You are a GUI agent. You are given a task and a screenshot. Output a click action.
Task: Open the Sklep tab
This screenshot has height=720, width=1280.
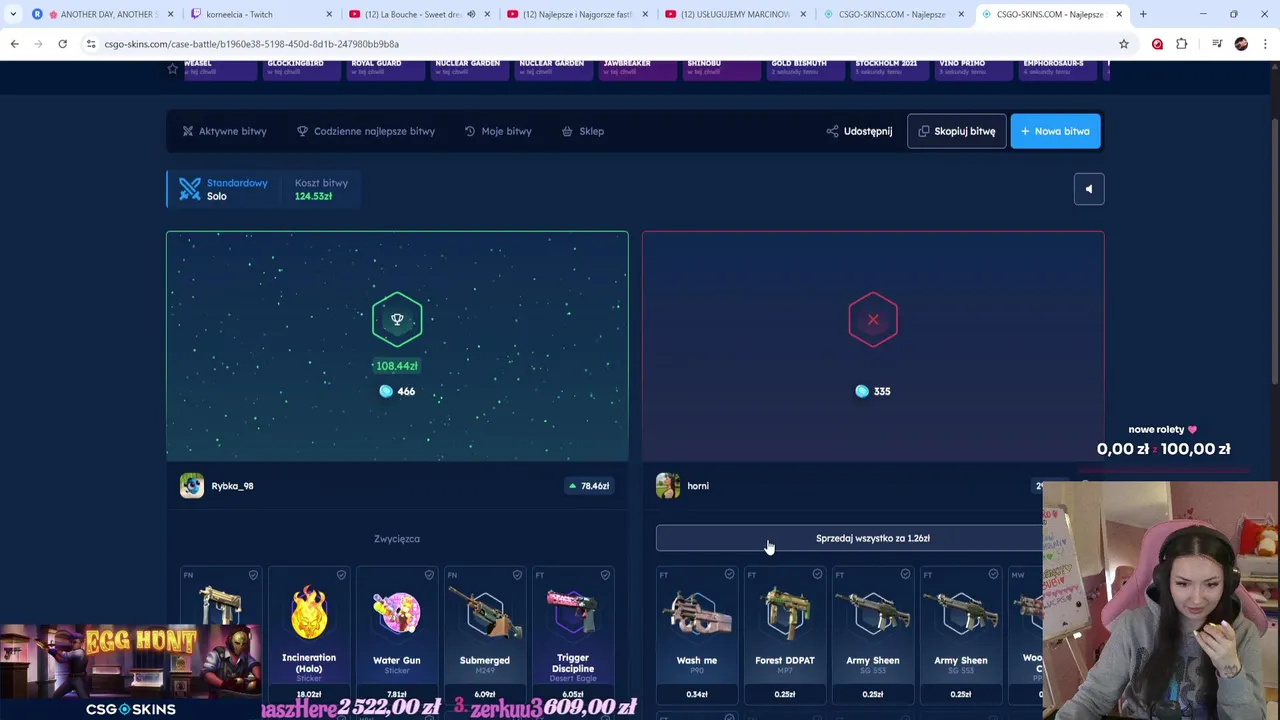coord(583,131)
